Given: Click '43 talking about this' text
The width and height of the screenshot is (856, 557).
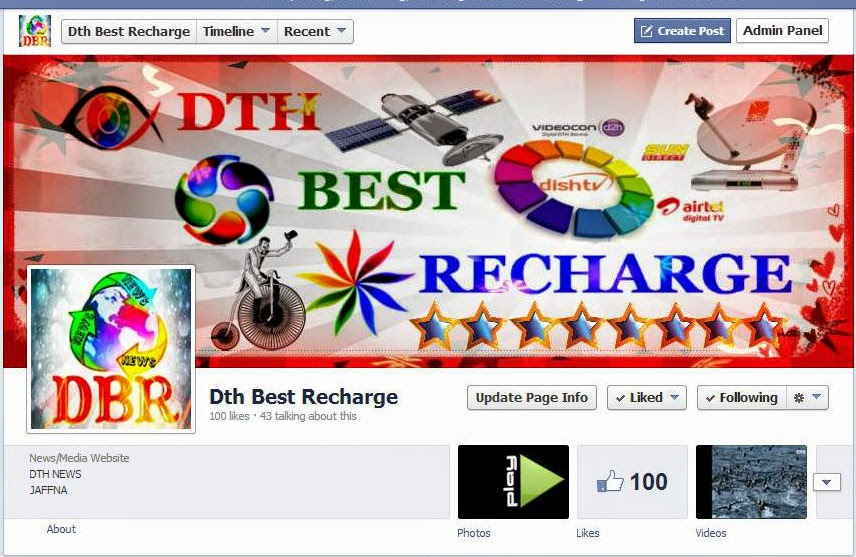Looking at the screenshot, I should [308, 416].
